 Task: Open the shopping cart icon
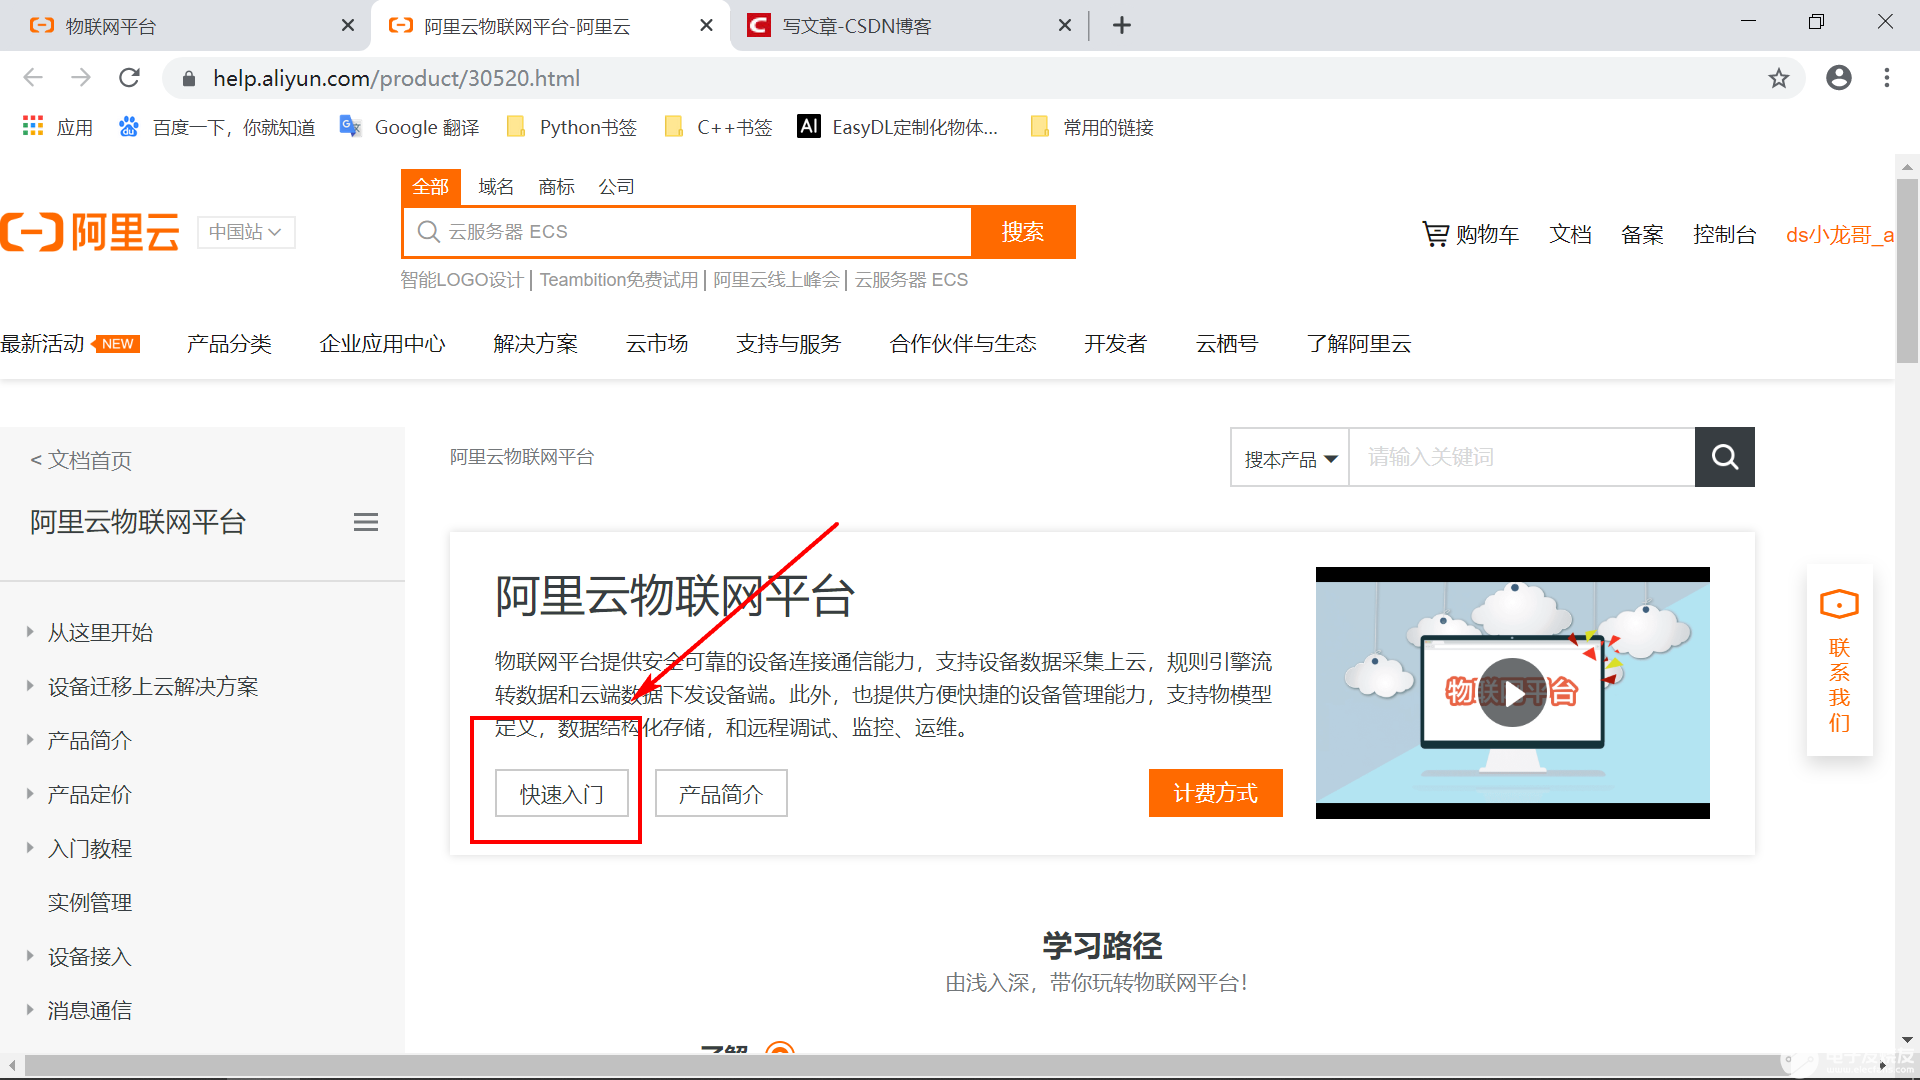tap(1436, 233)
